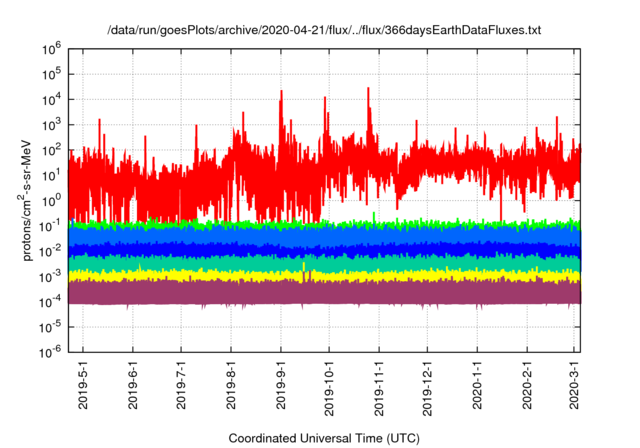Click the yellow flux data band

[324, 277]
